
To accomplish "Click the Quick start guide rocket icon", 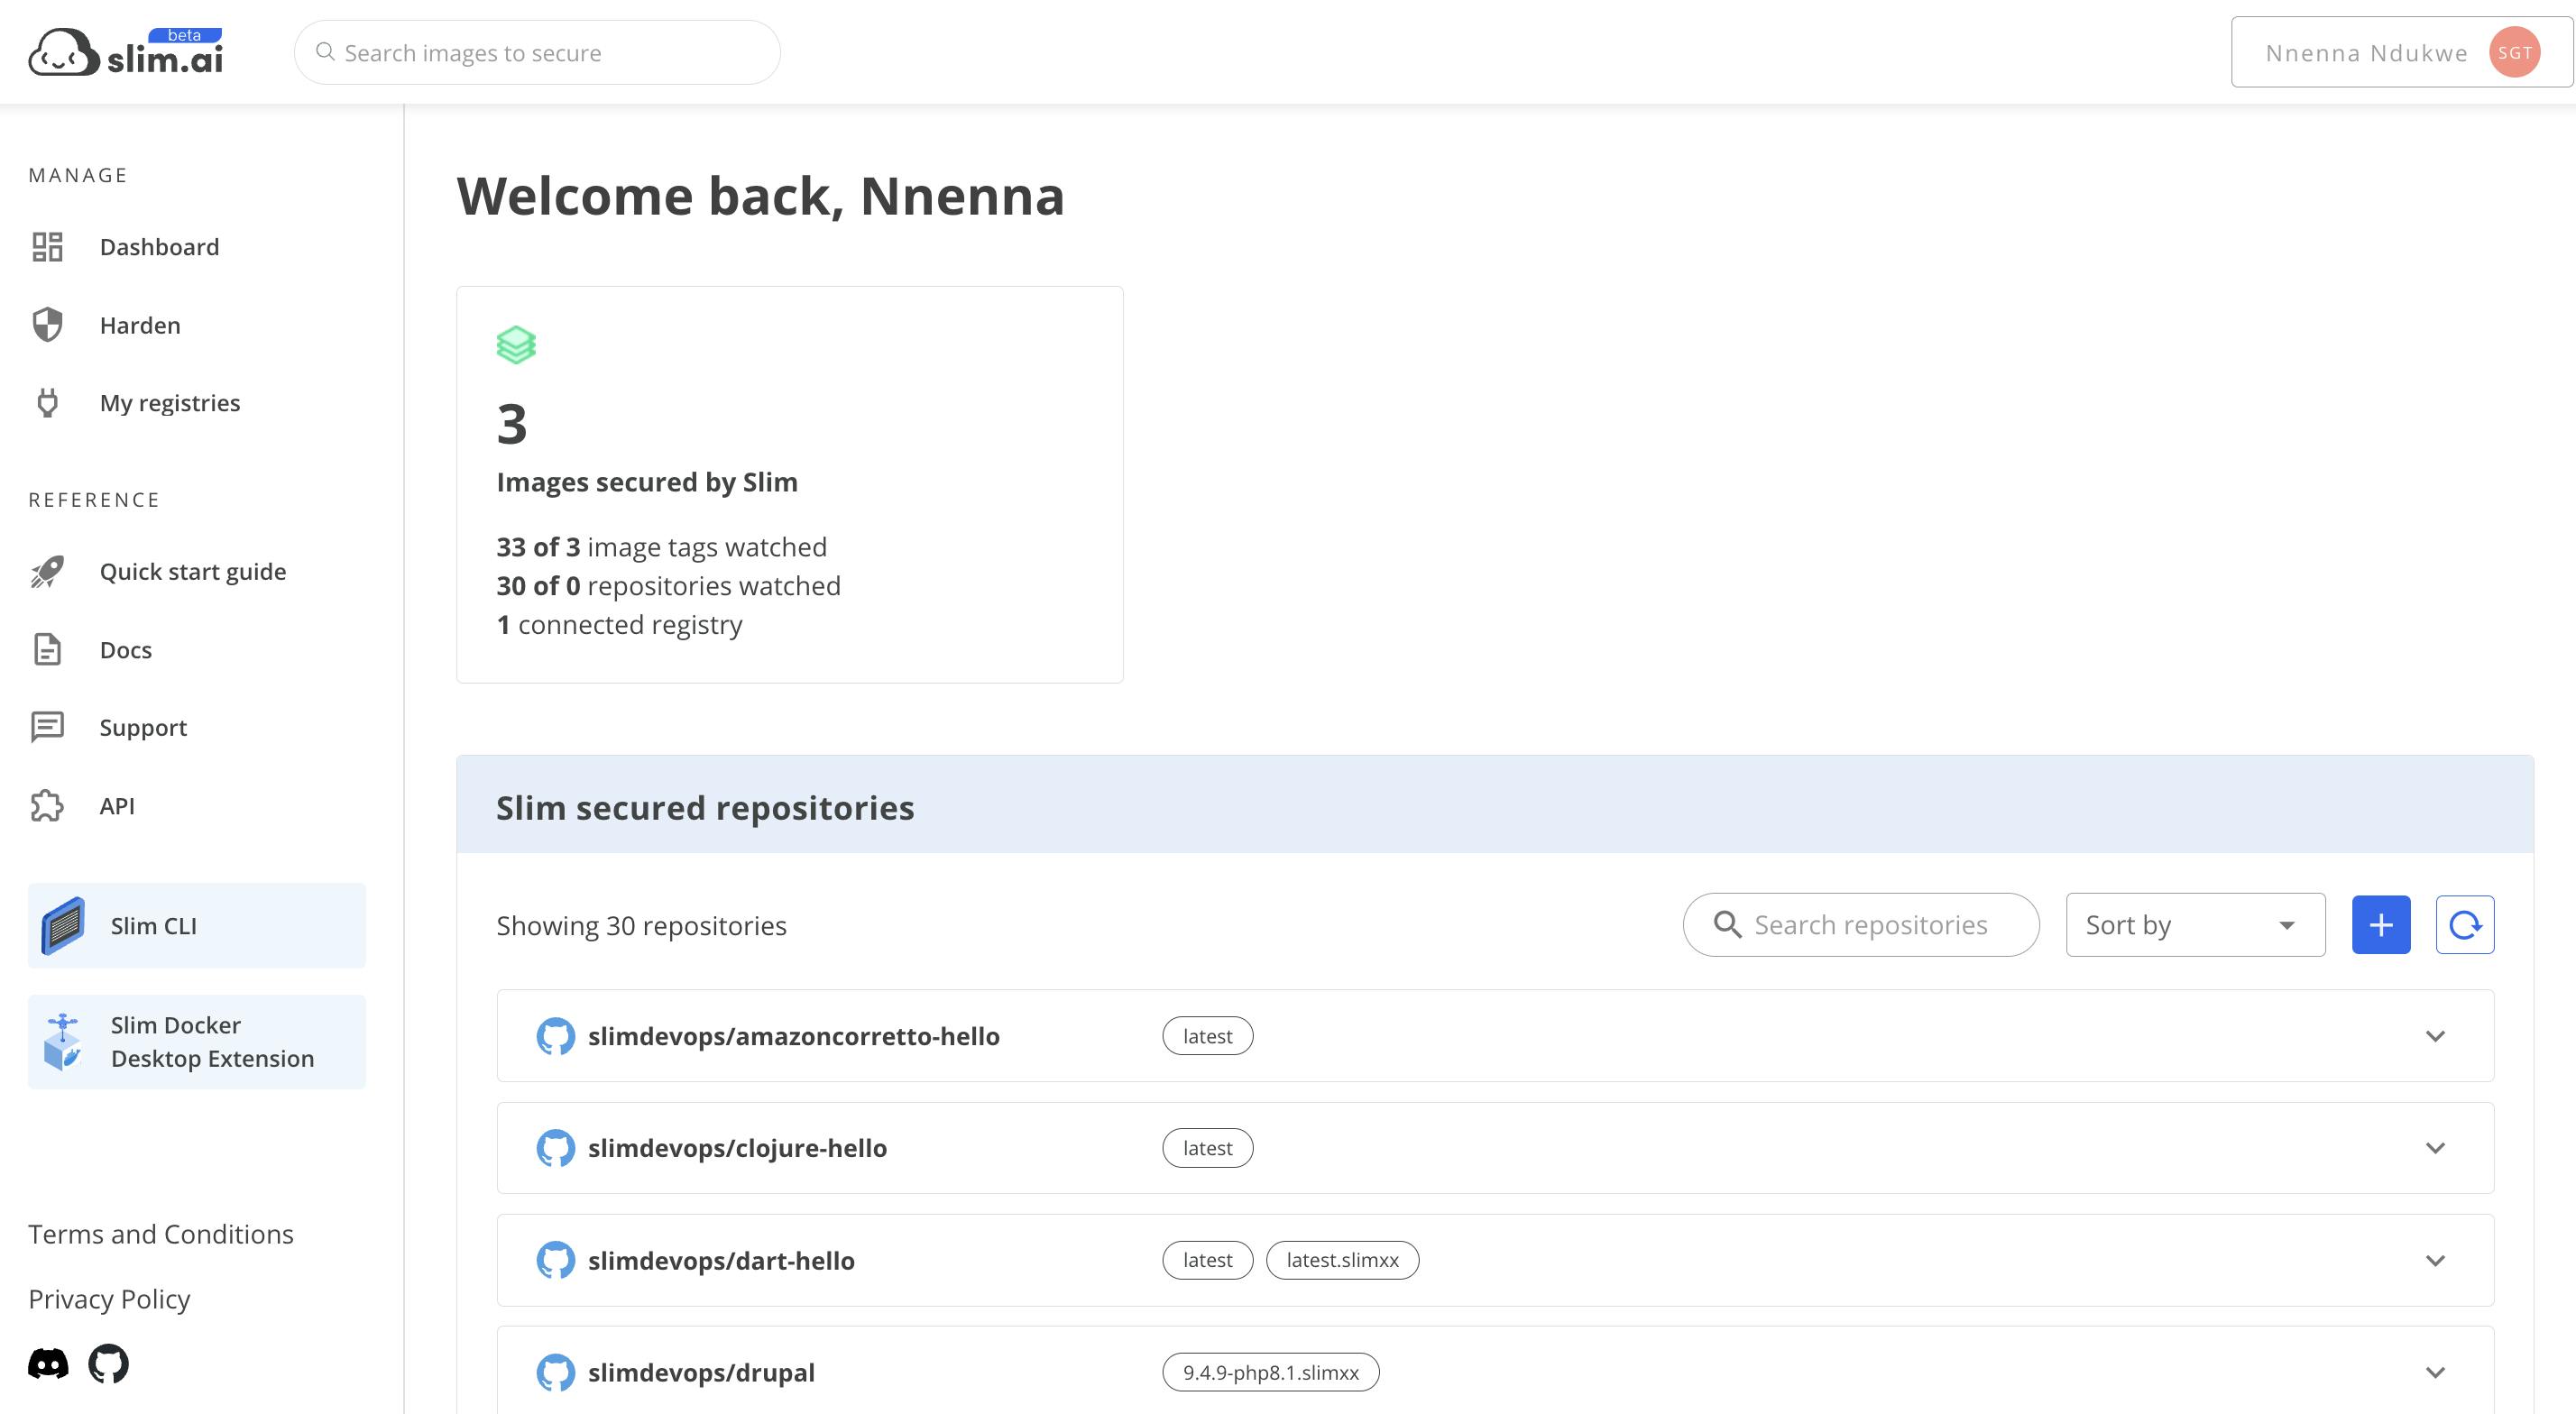I will [47, 571].
